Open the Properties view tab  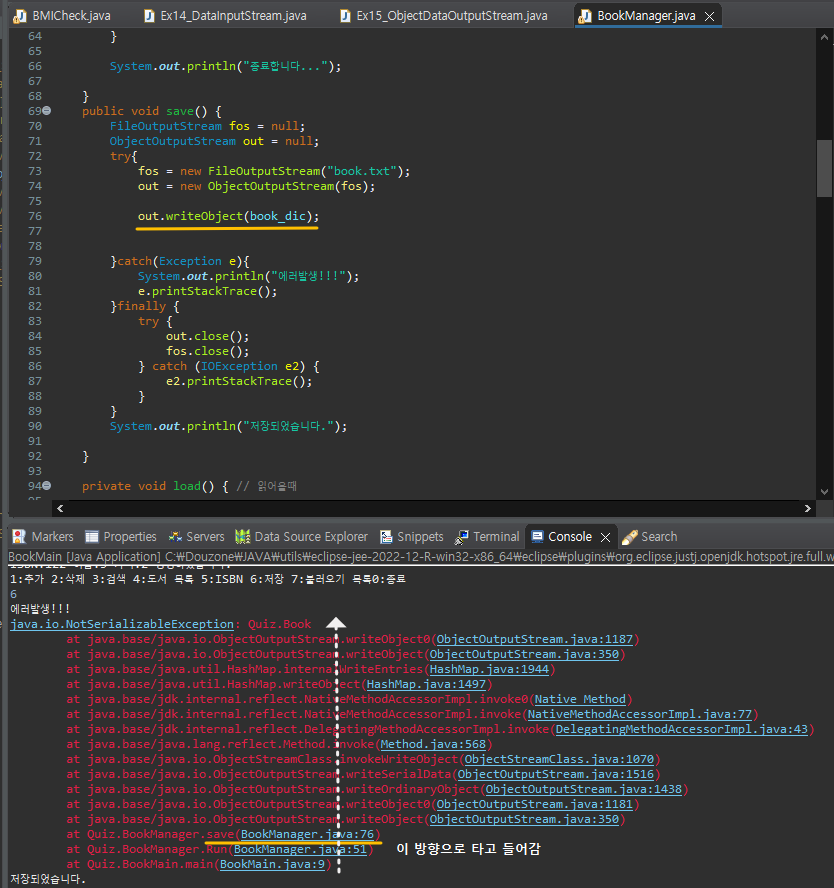(121, 536)
